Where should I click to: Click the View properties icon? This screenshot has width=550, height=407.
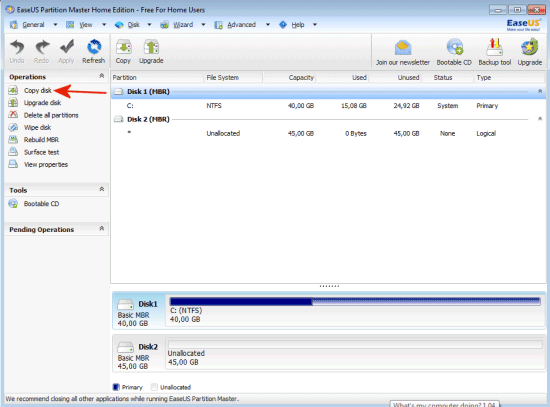coord(13,164)
